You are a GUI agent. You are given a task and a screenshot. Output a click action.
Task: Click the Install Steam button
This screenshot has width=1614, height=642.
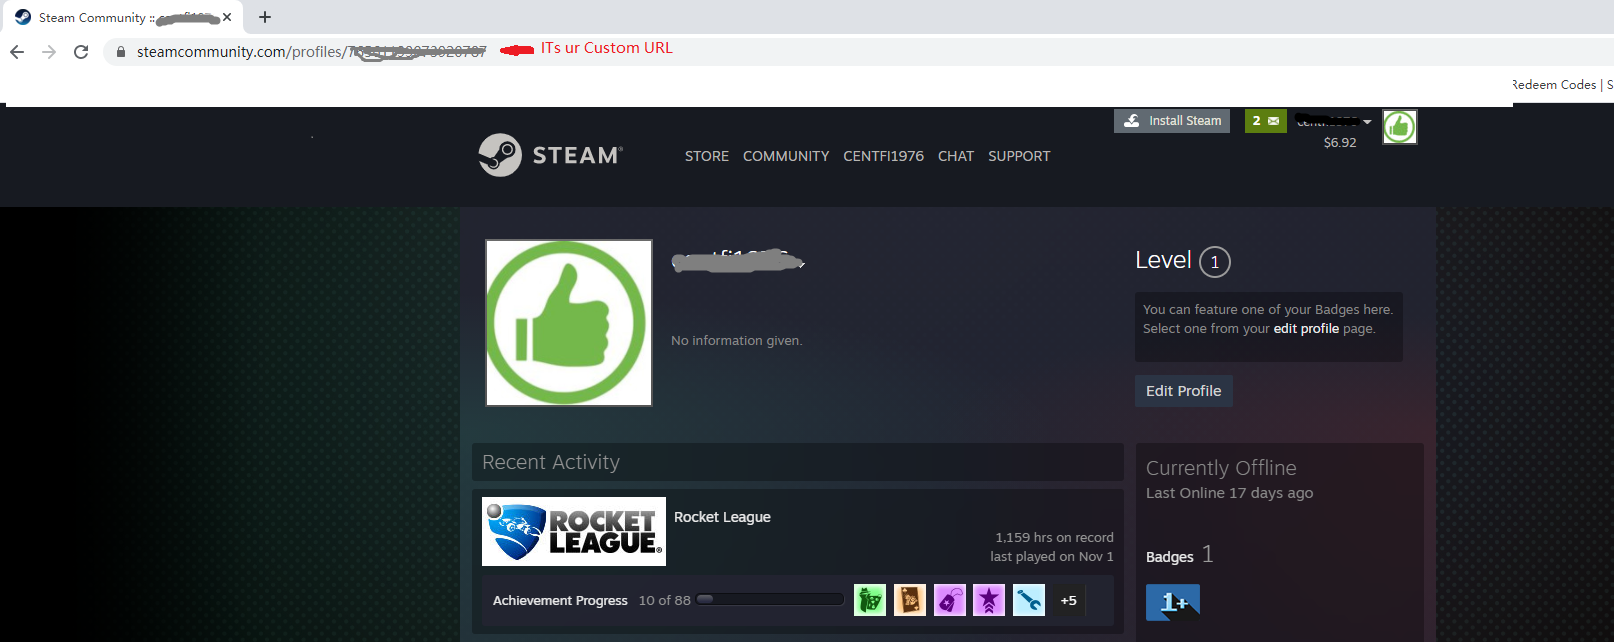[x=1172, y=121]
